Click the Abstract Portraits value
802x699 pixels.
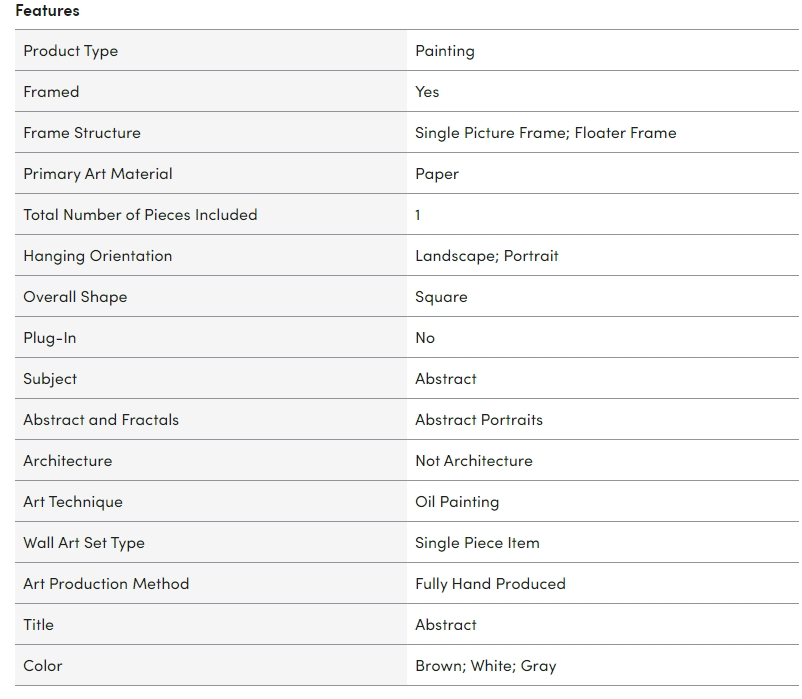[x=479, y=420]
